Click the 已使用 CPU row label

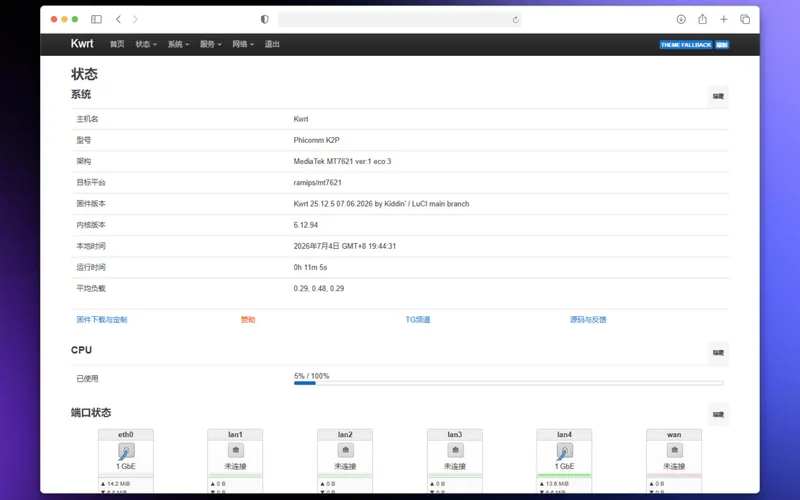click(87, 379)
